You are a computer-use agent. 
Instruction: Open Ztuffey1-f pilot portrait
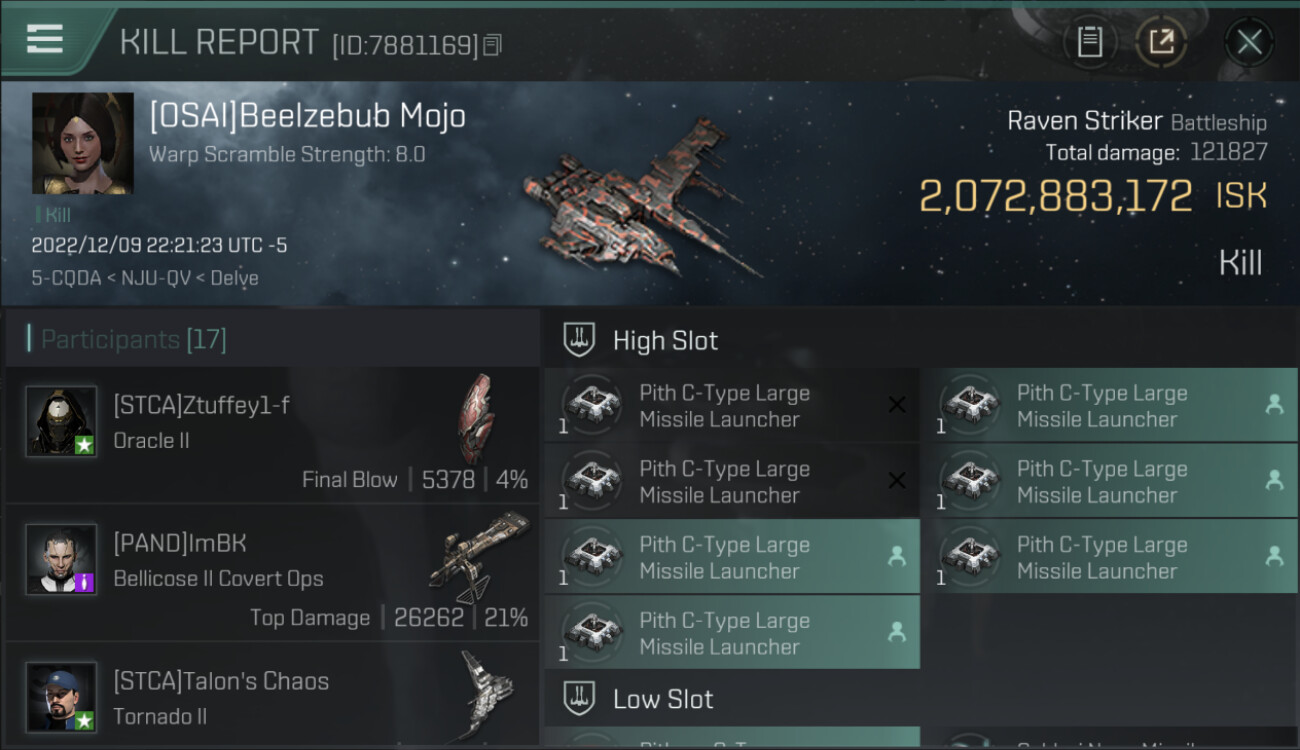pyautogui.click(x=61, y=421)
